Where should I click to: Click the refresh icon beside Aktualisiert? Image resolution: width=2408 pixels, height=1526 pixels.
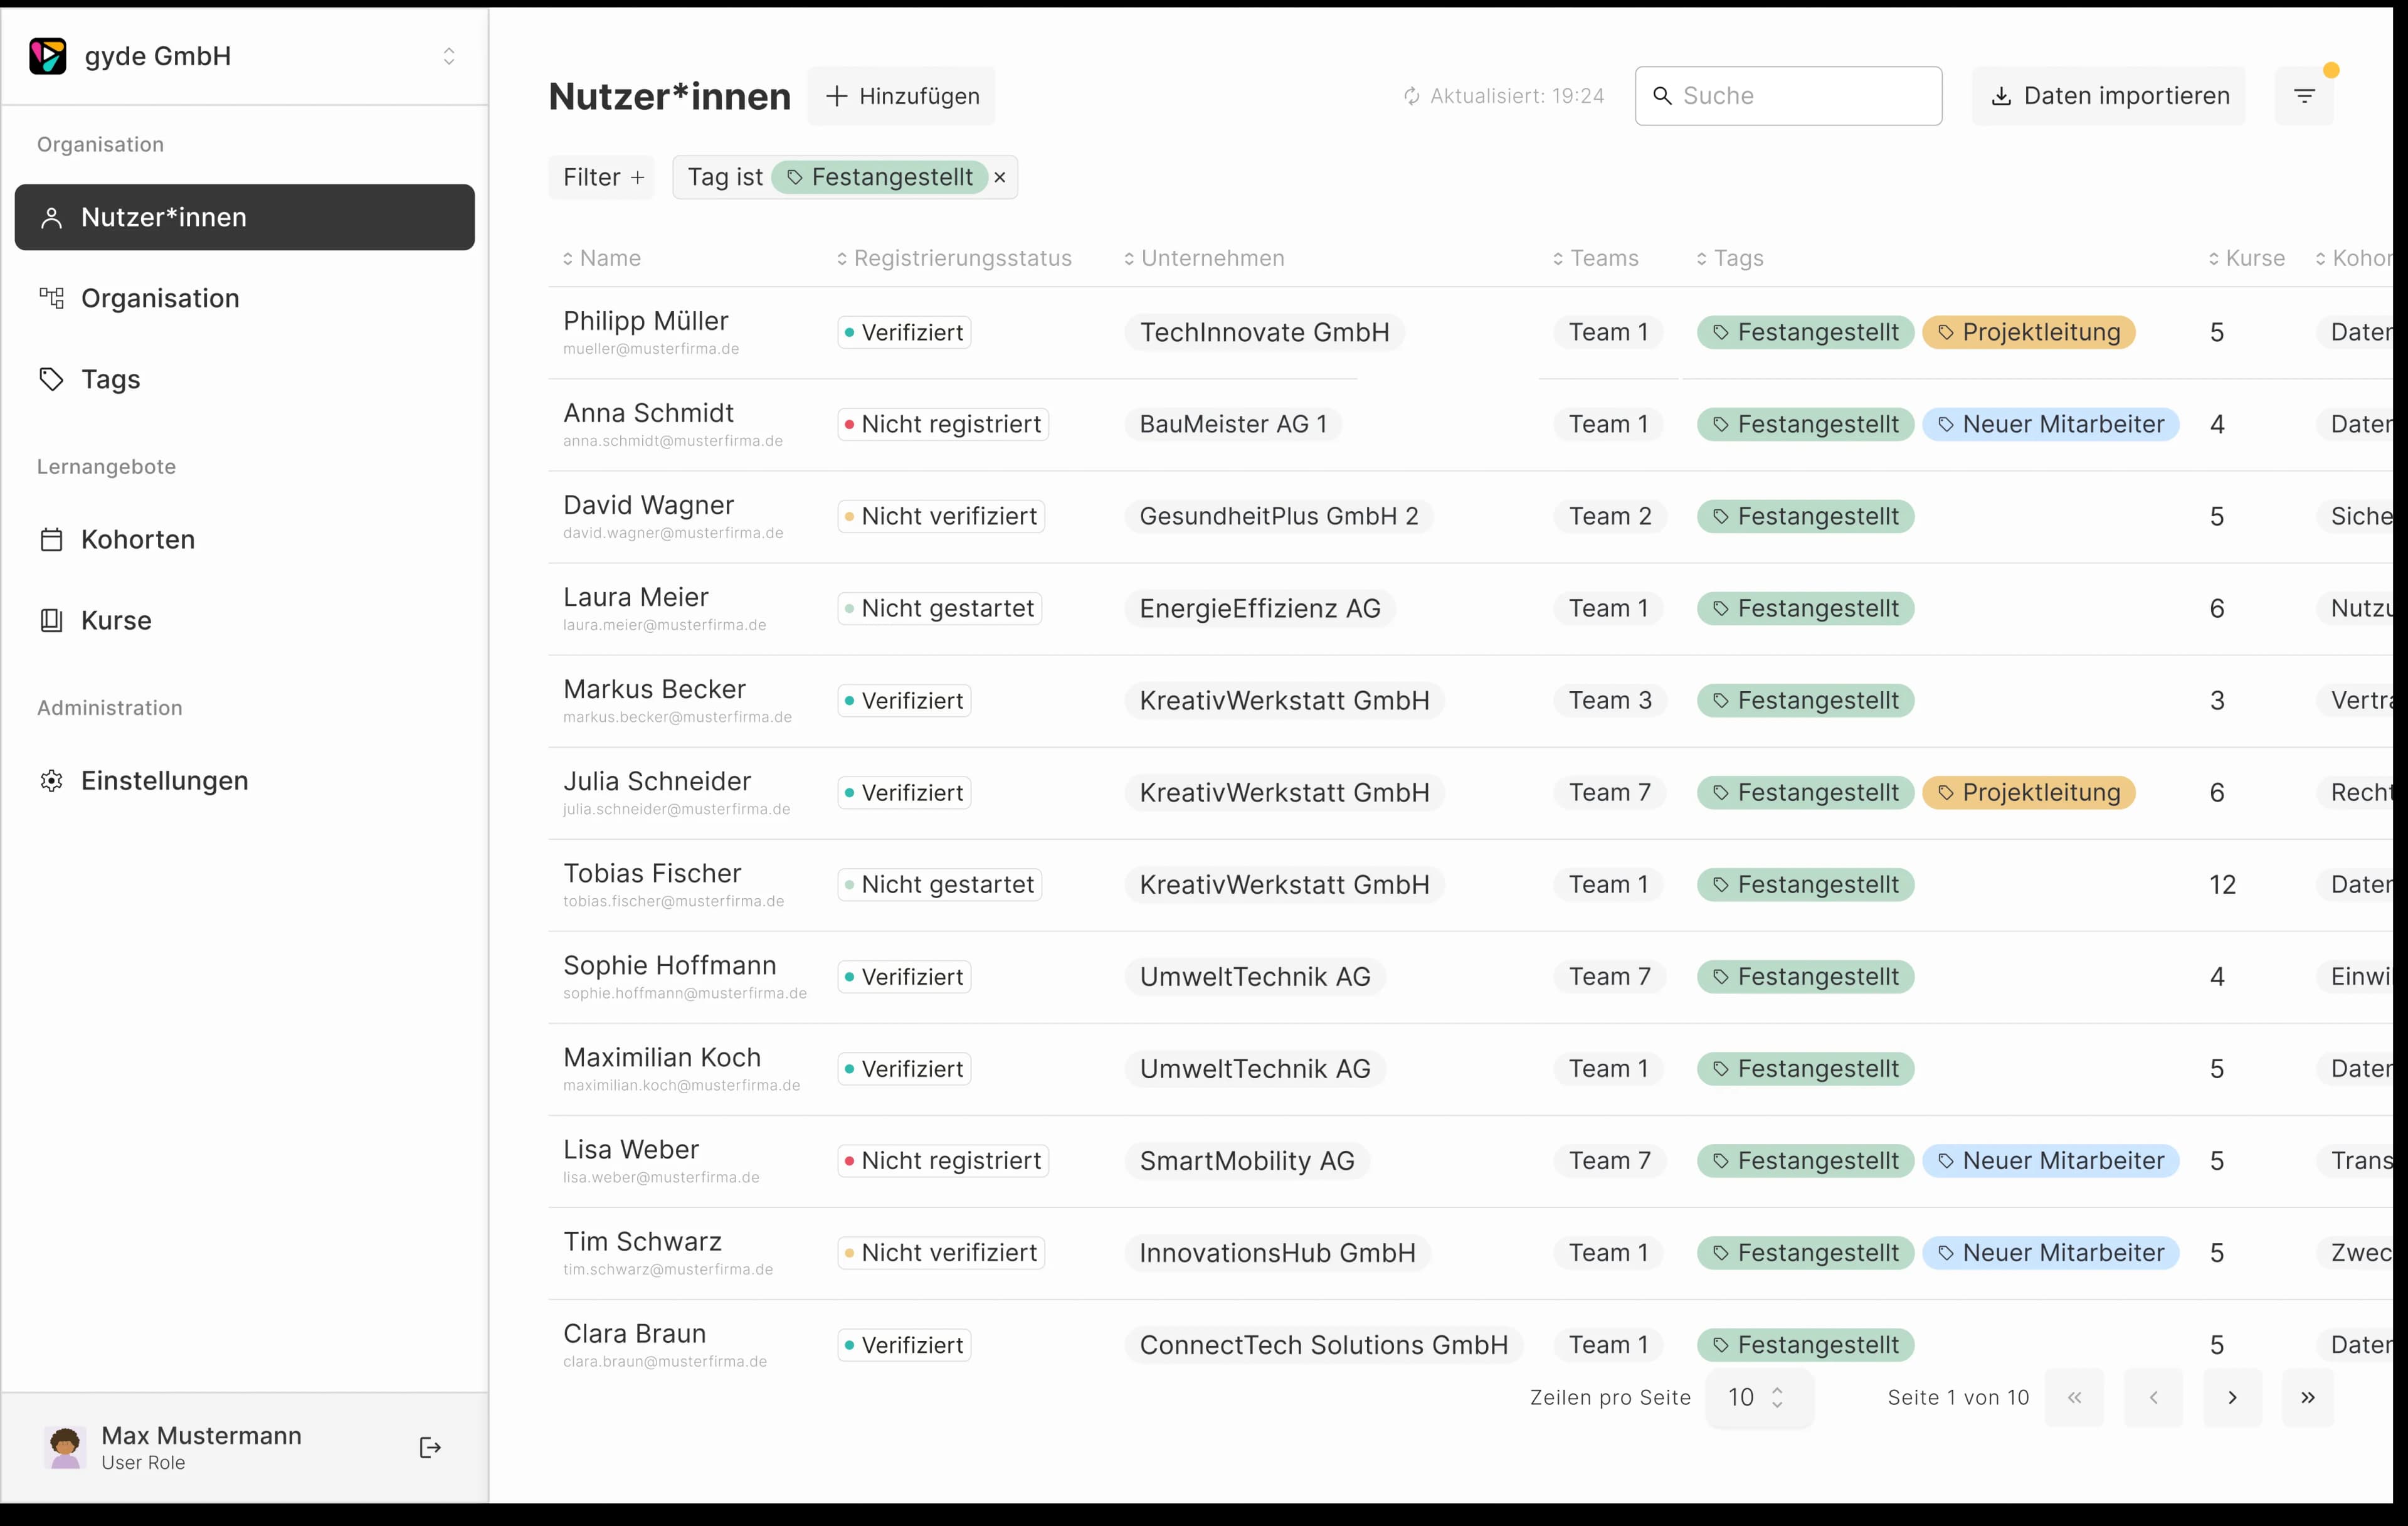coord(1411,96)
